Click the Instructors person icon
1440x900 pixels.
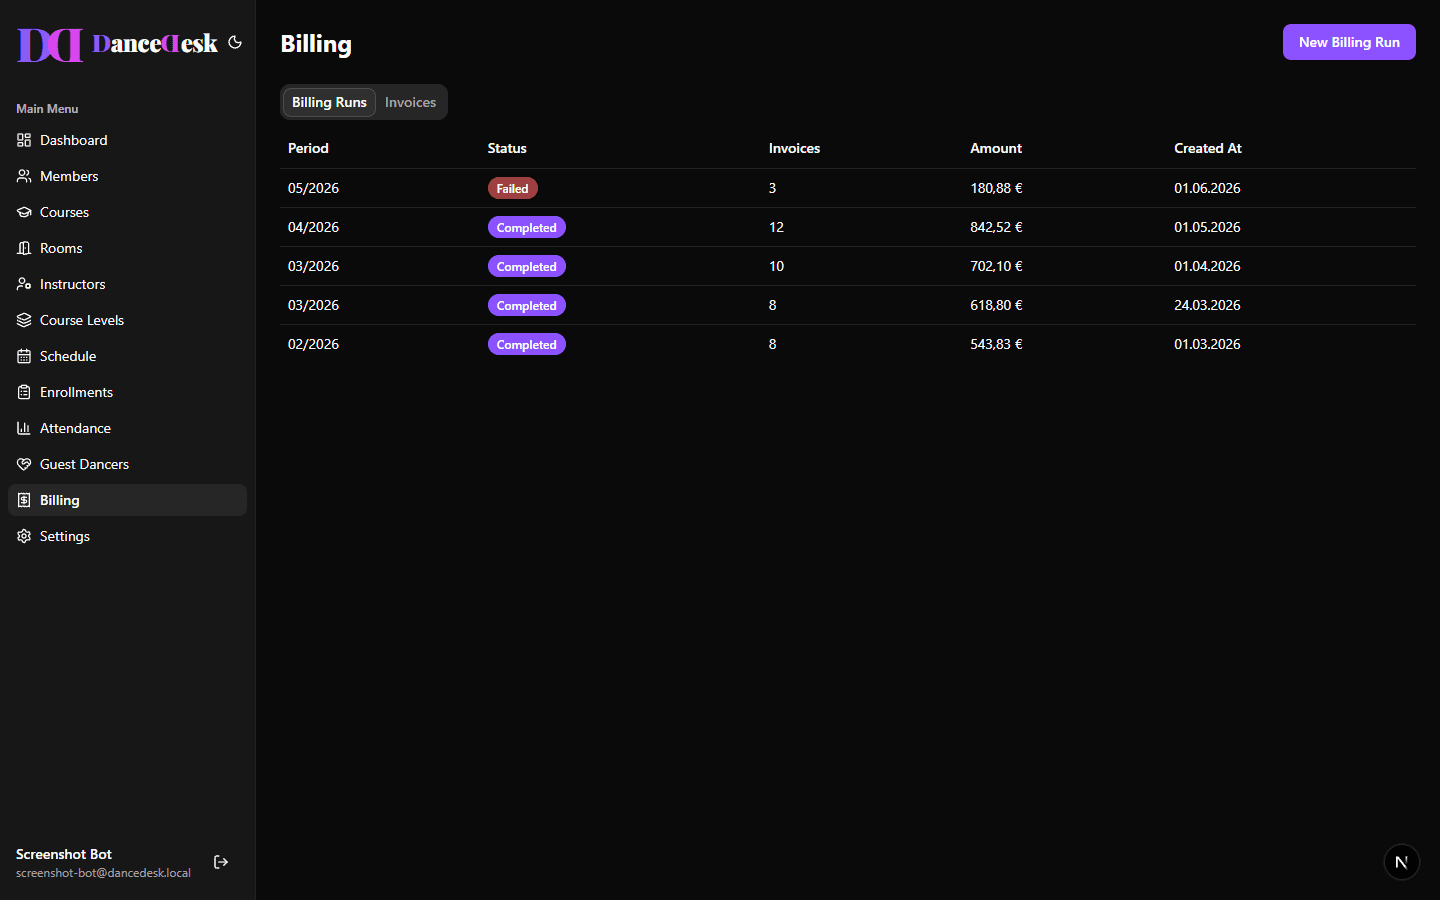pyautogui.click(x=24, y=284)
